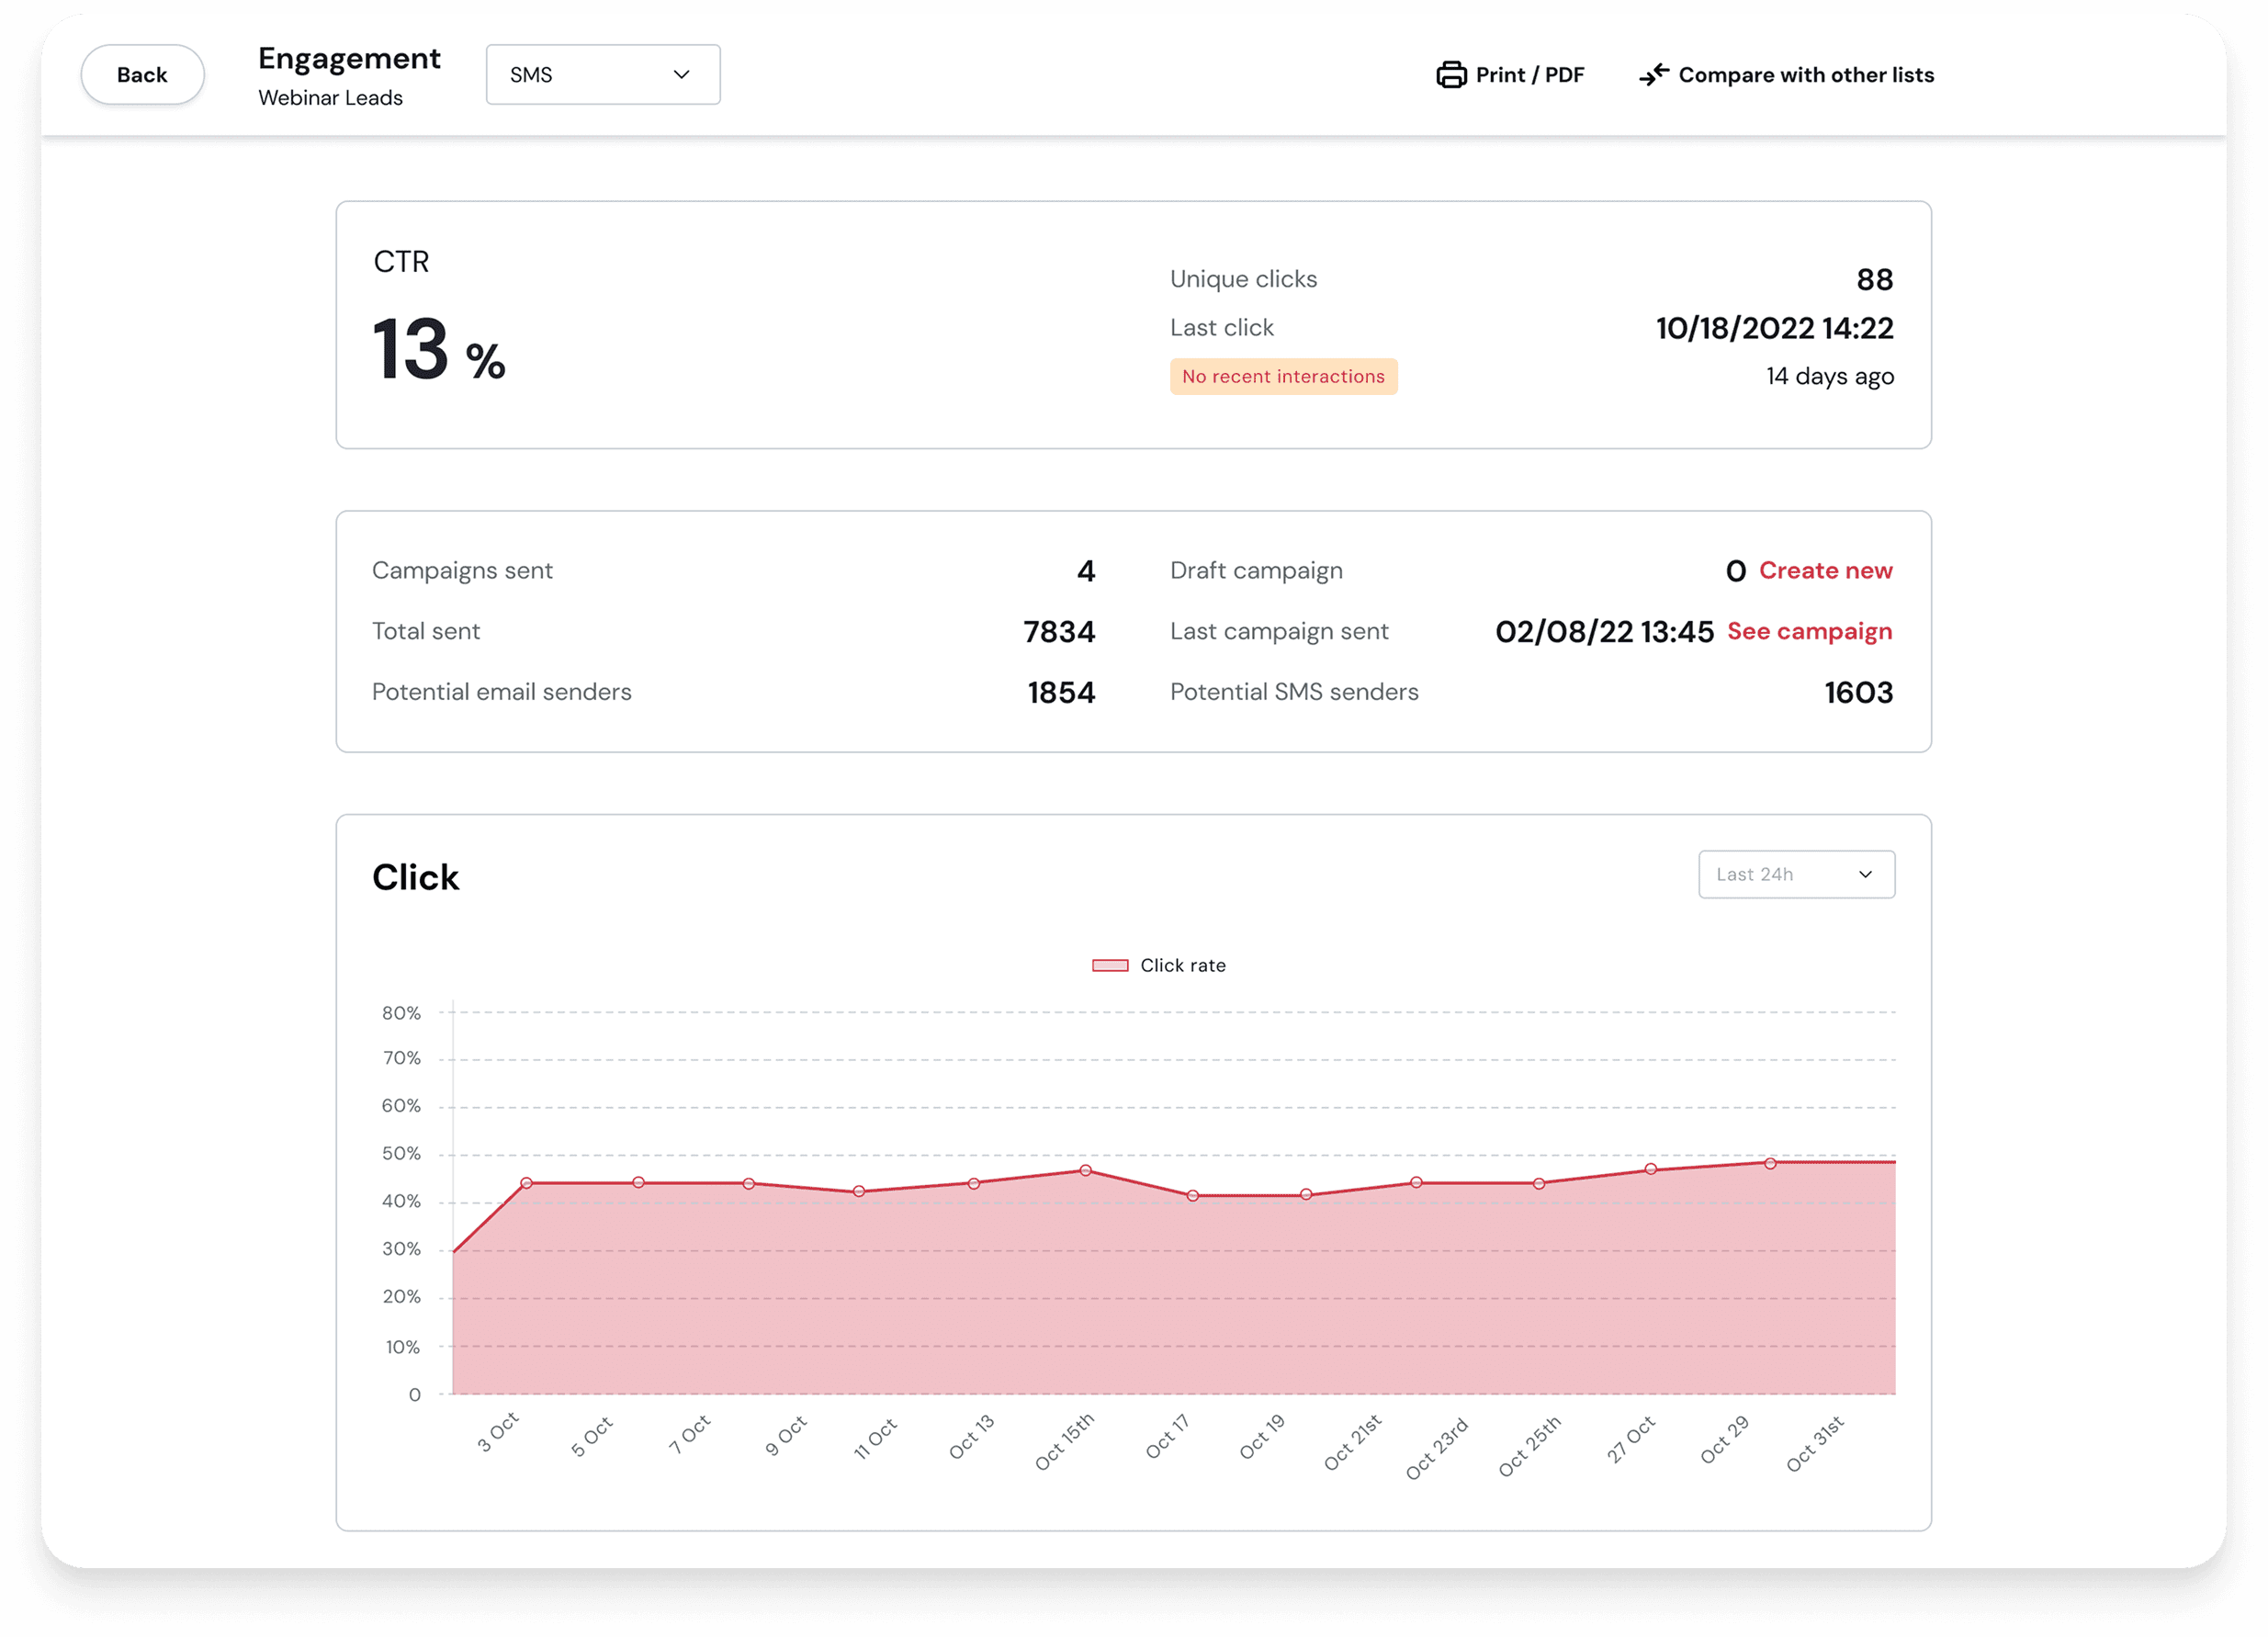
Task: Click the Create new draft link
Action: point(1825,571)
